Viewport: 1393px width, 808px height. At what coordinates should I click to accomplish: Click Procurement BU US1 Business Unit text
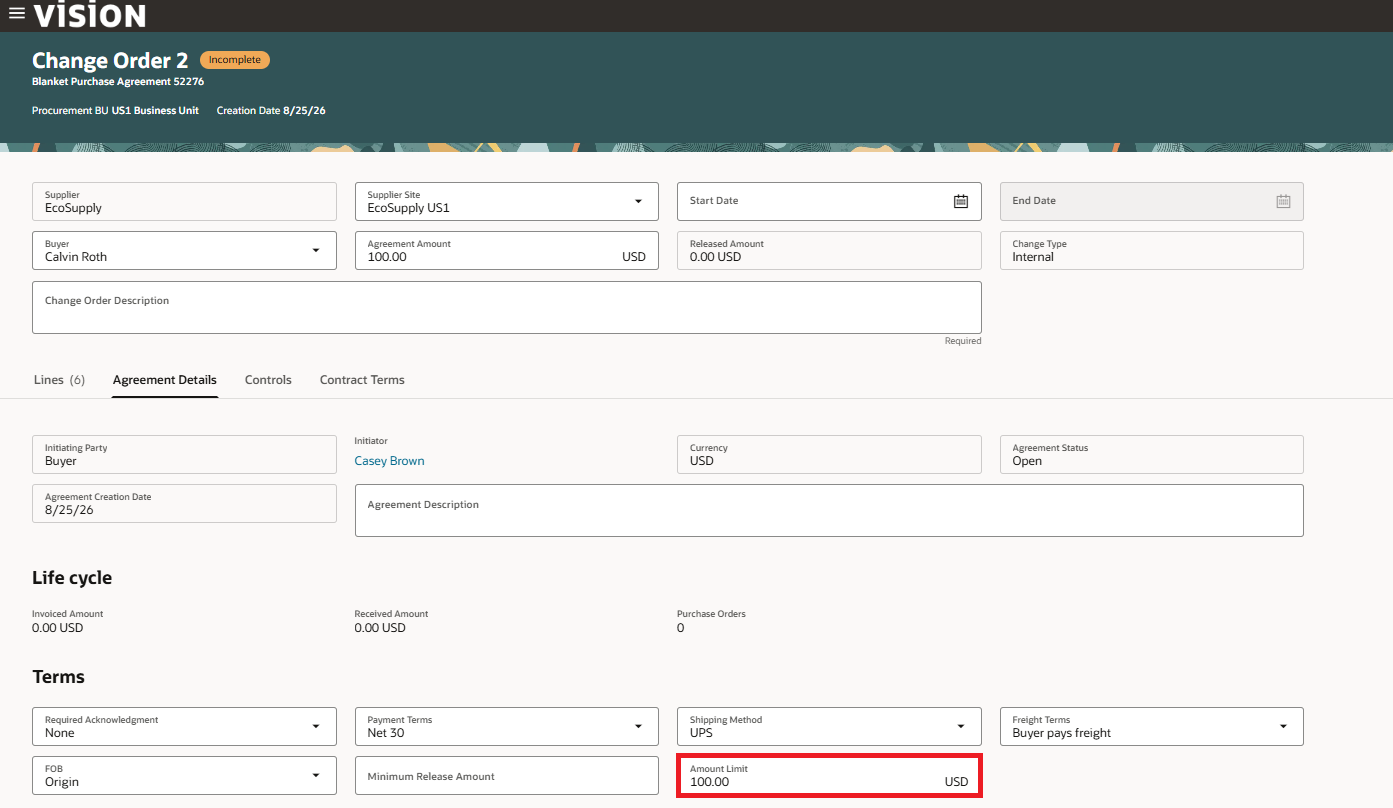pyautogui.click(x=115, y=110)
